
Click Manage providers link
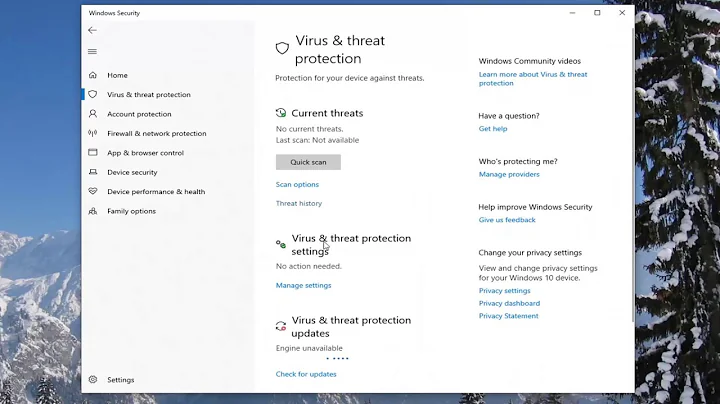tap(509, 175)
